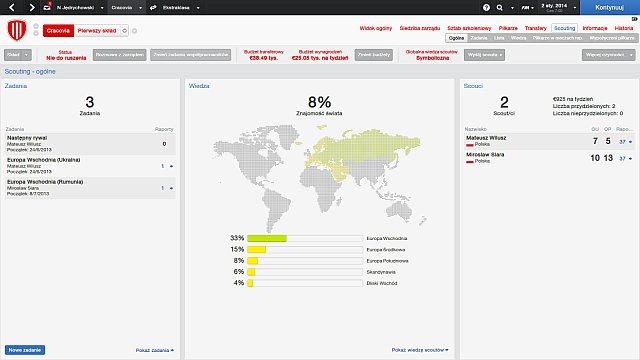Image resolution: width=640 pixels, height=360 pixels.
Task: Click the Skandynawia 6% knowledge bar
Action: pyautogui.click(x=305, y=272)
